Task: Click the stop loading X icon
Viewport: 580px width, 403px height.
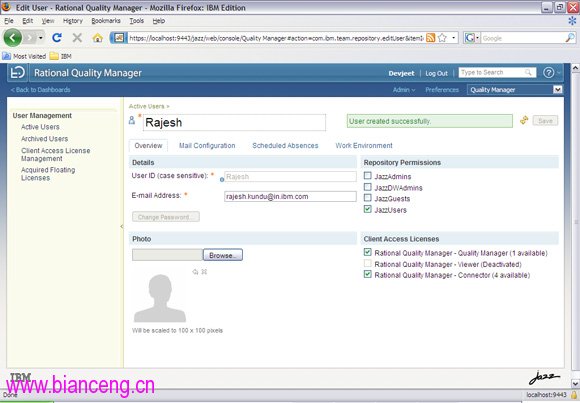Action: pos(77,37)
